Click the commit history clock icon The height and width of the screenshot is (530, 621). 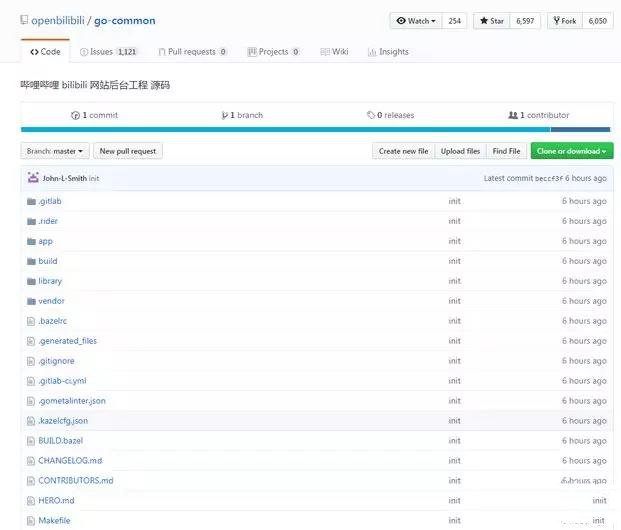coord(75,115)
